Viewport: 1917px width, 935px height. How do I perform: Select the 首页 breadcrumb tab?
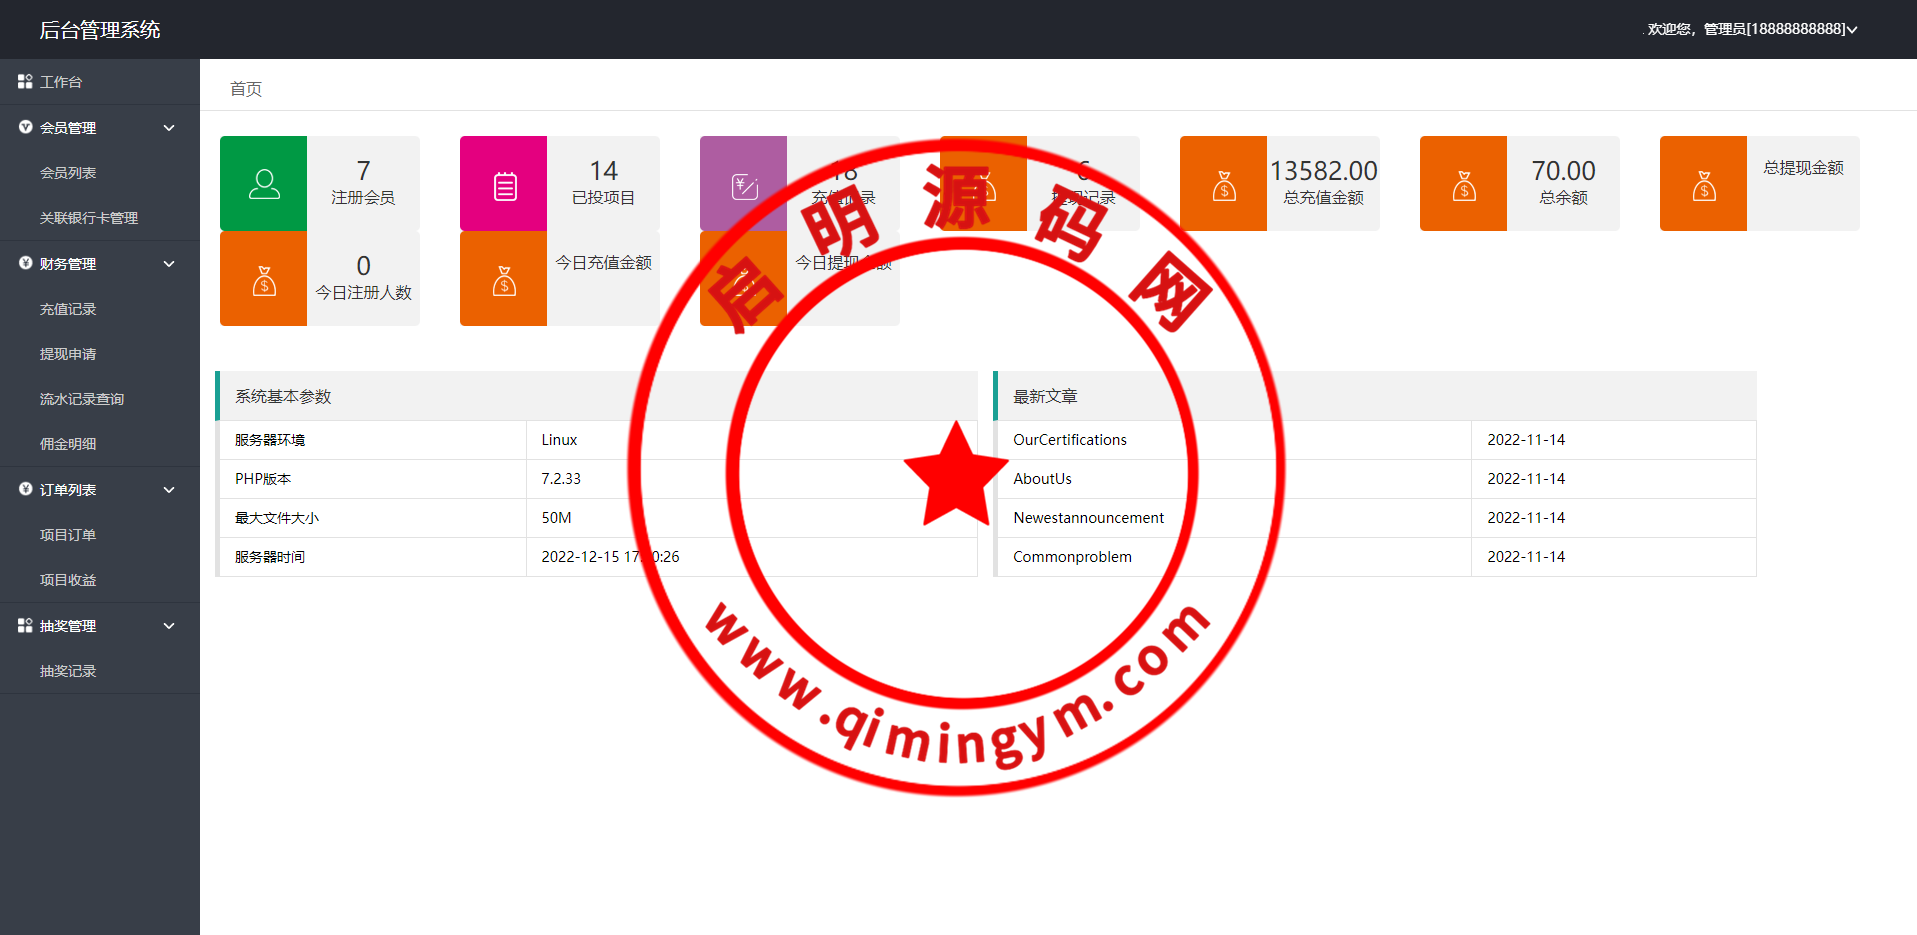pyautogui.click(x=246, y=89)
